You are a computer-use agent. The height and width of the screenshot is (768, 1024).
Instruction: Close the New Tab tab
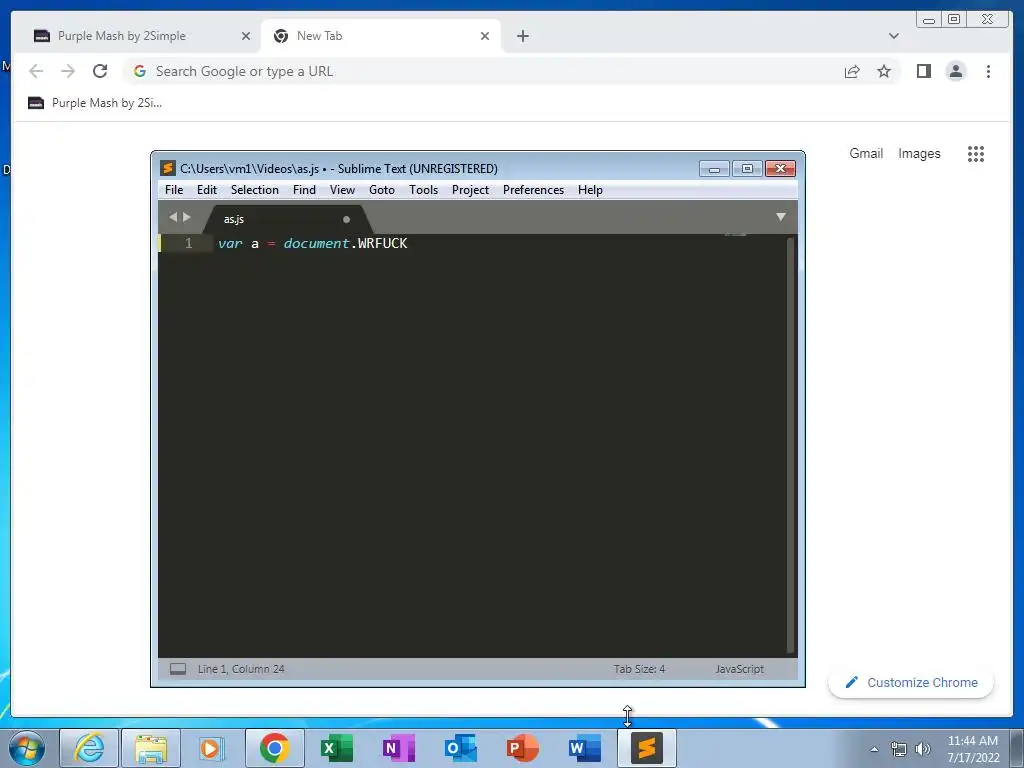(x=485, y=36)
